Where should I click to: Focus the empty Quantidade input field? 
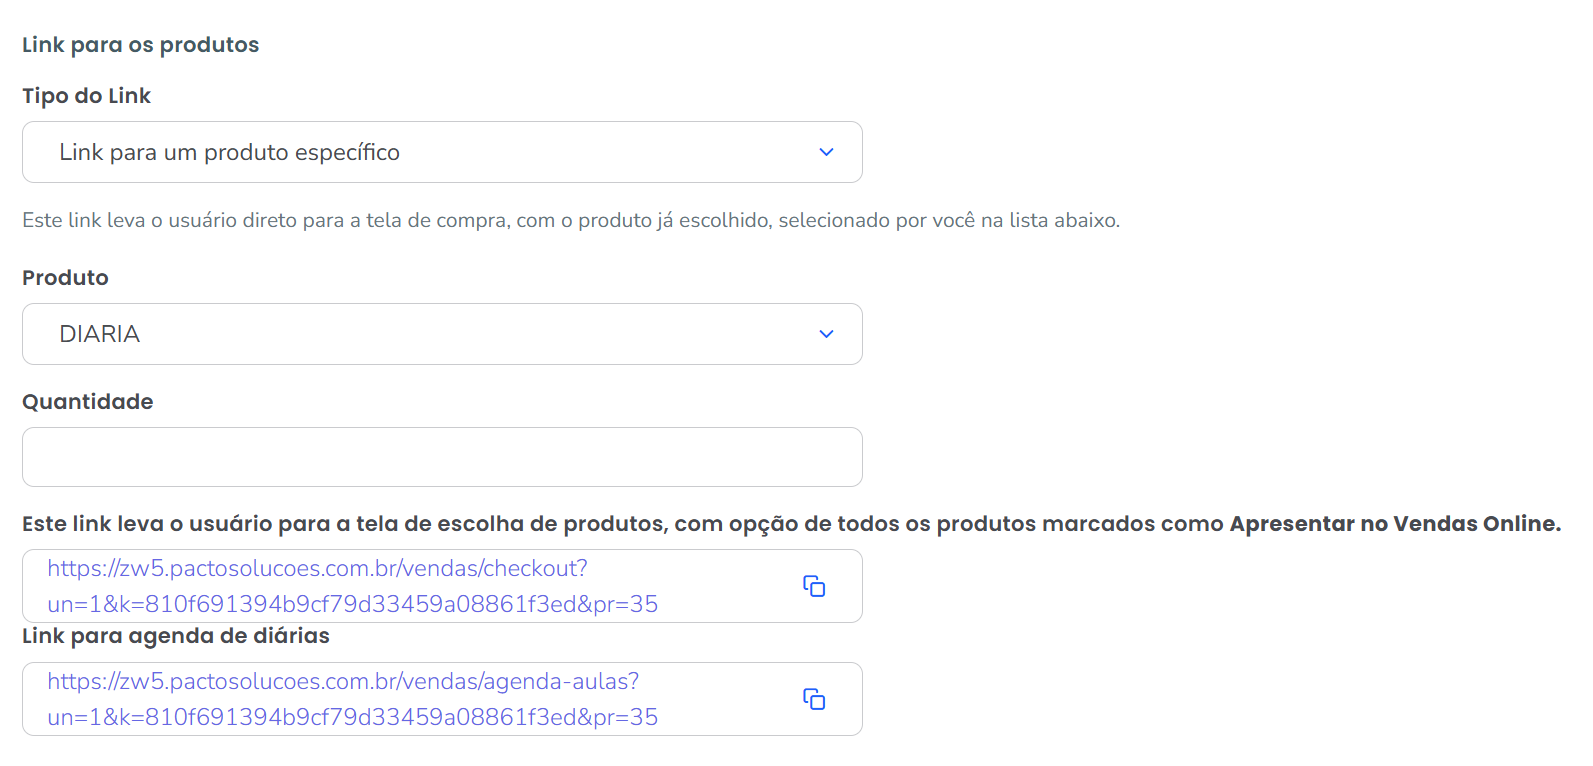[x=442, y=457]
